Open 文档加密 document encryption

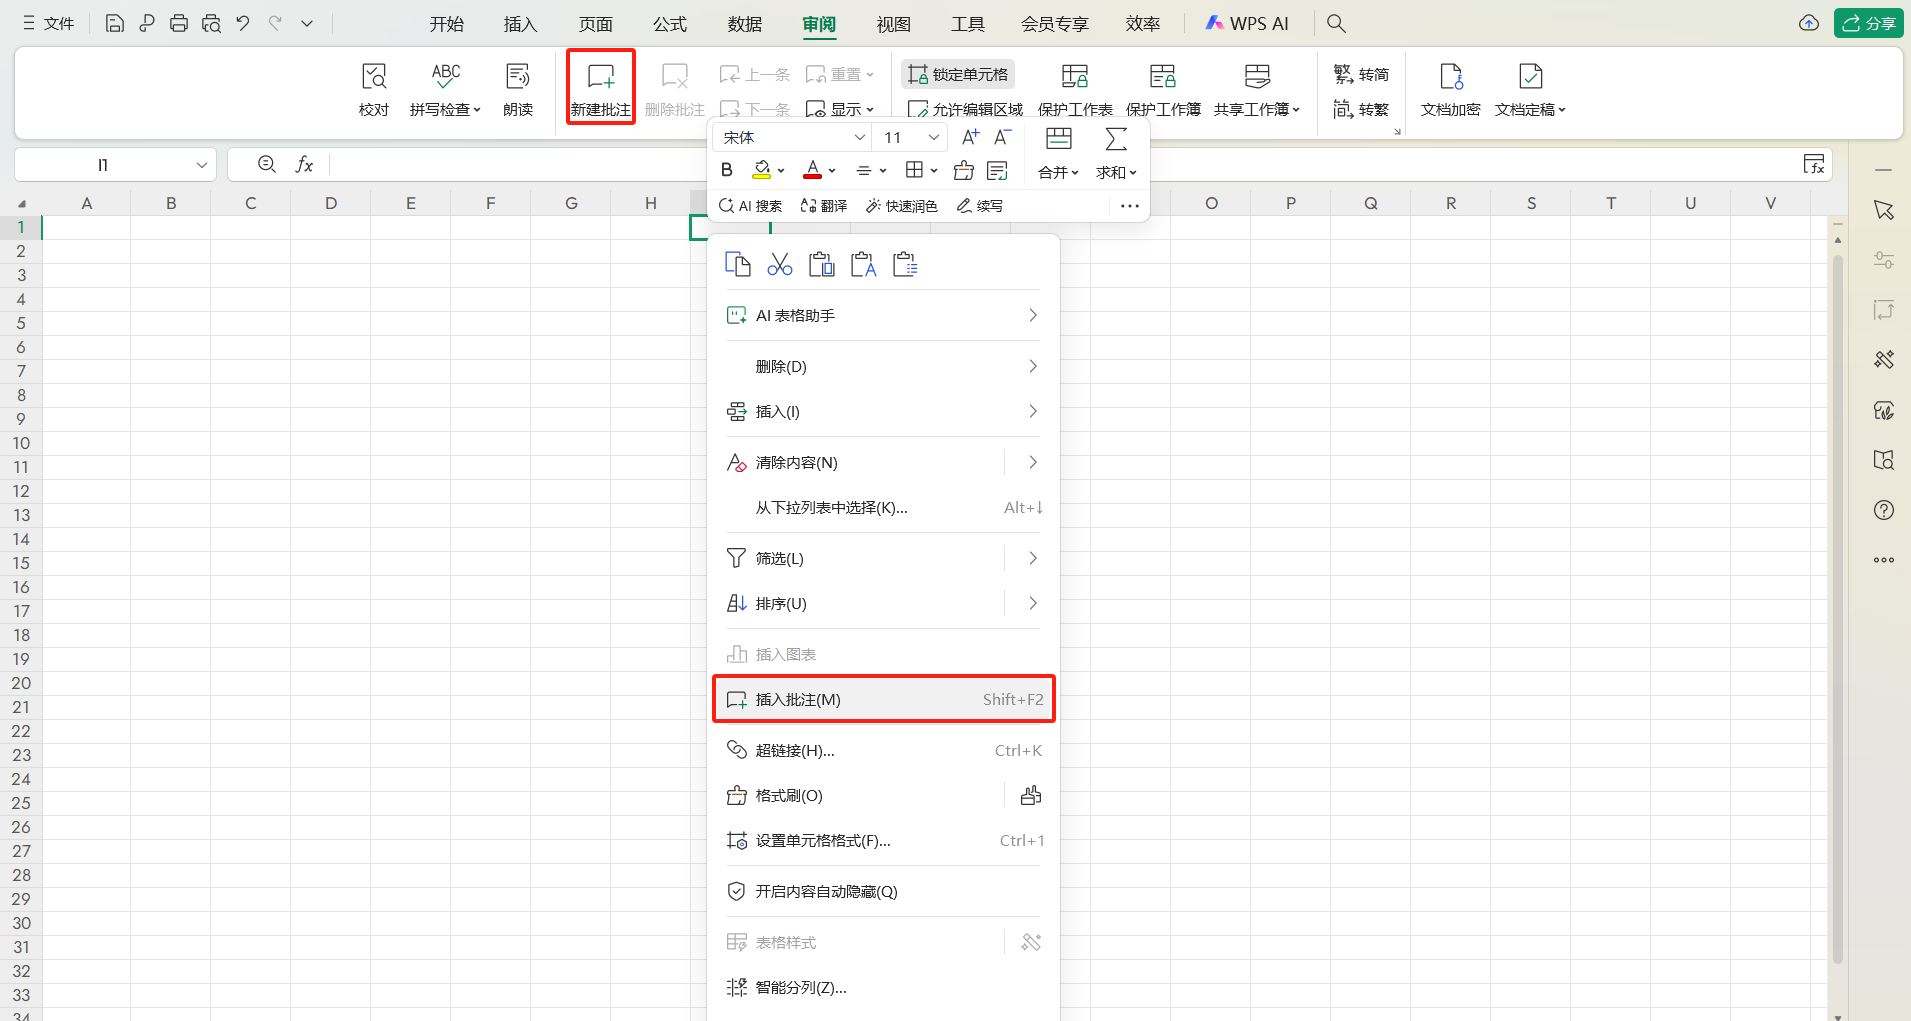(x=1449, y=88)
